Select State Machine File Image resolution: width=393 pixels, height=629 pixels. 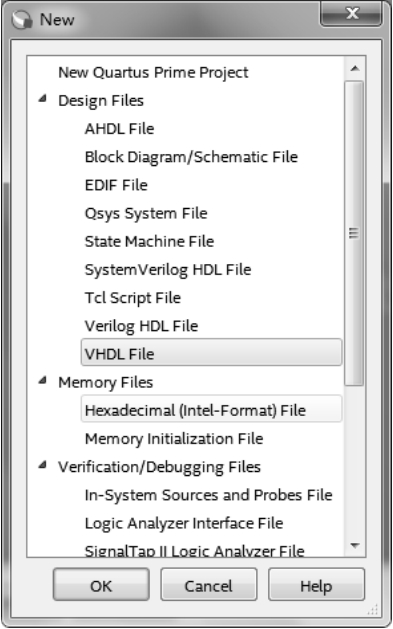tap(149, 241)
